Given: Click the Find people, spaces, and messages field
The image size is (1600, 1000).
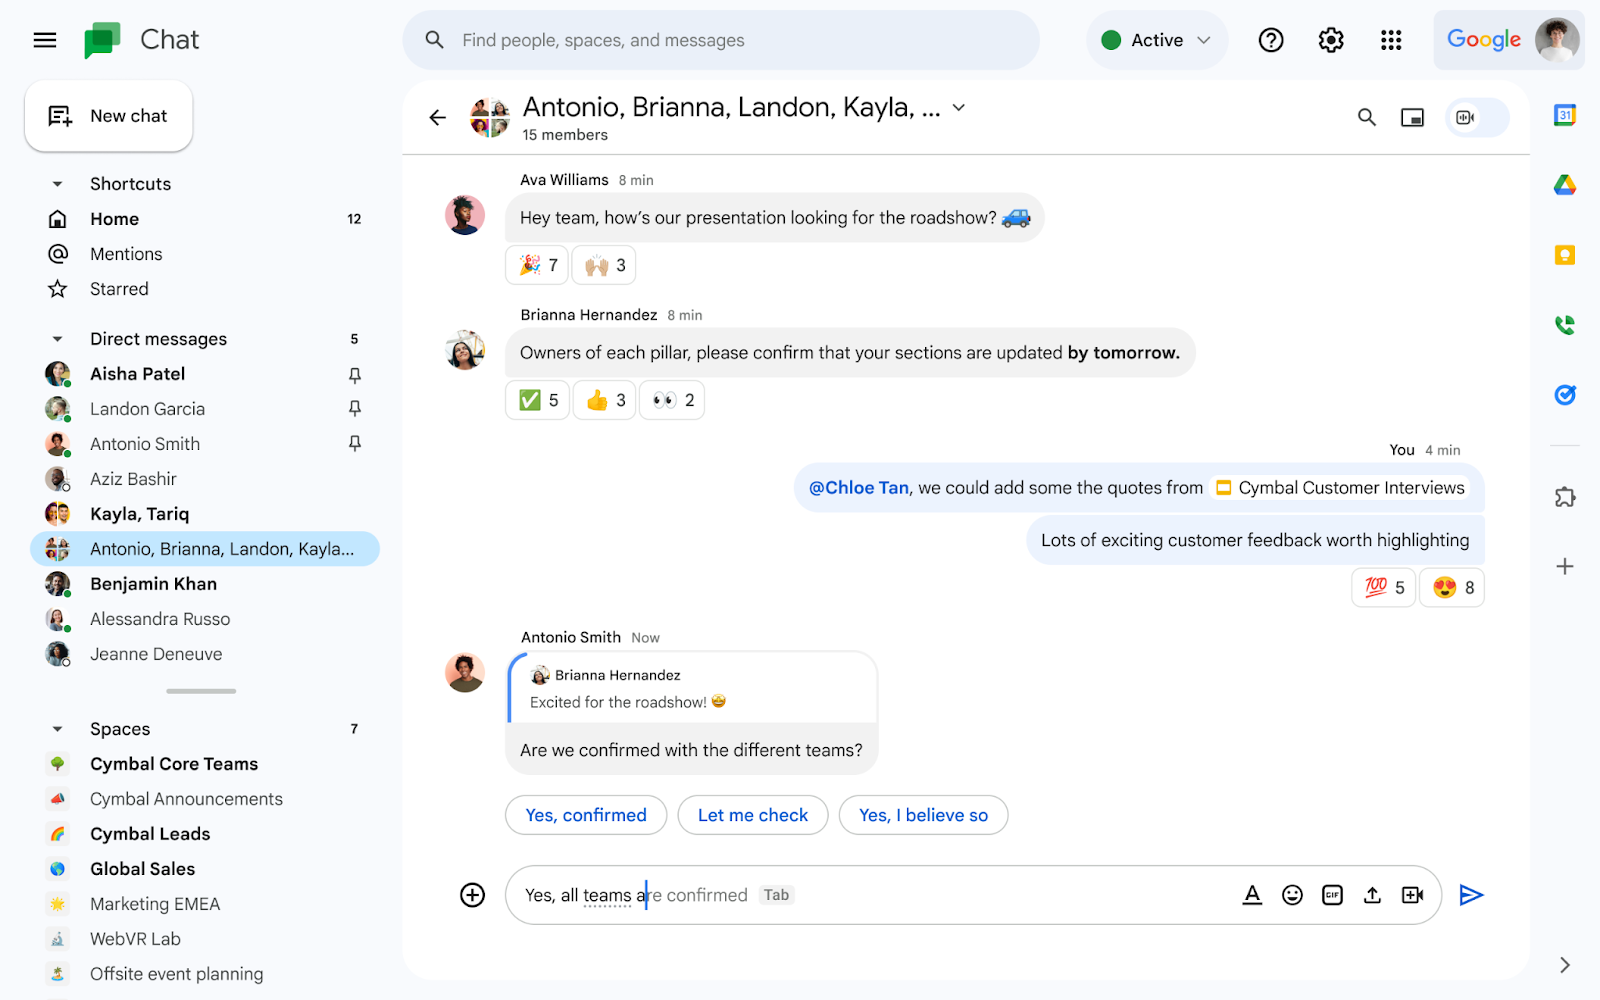Looking at the screenshot, I should [720, 40].
